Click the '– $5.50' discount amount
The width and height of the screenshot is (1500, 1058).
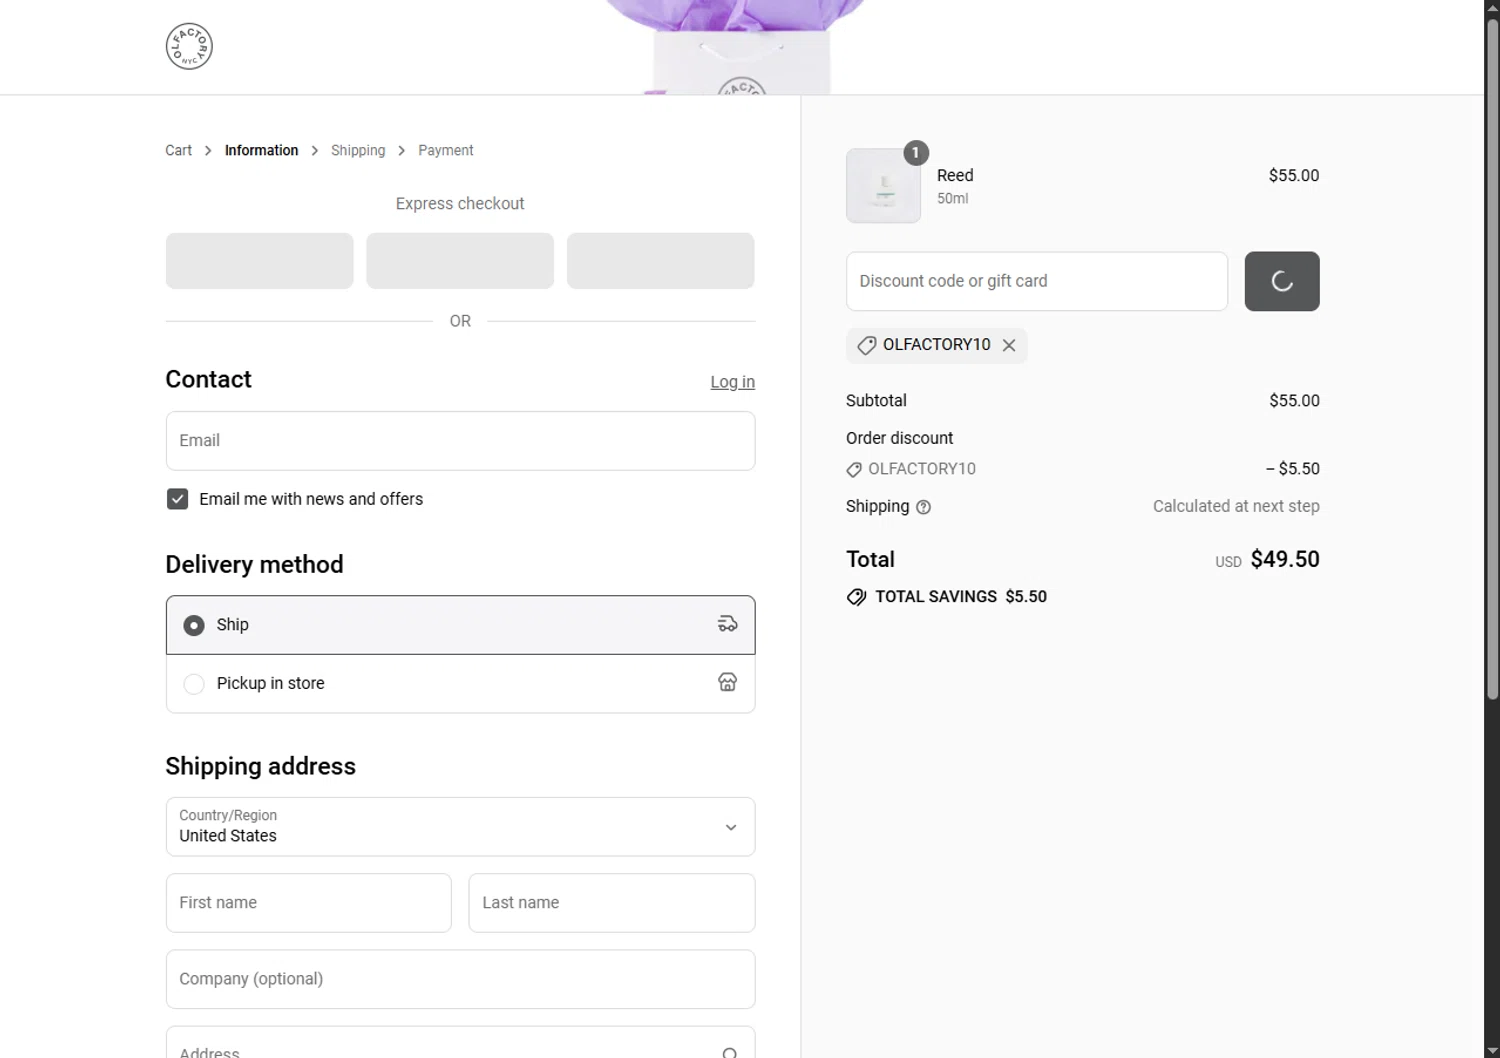click(x=1293, y=468)
